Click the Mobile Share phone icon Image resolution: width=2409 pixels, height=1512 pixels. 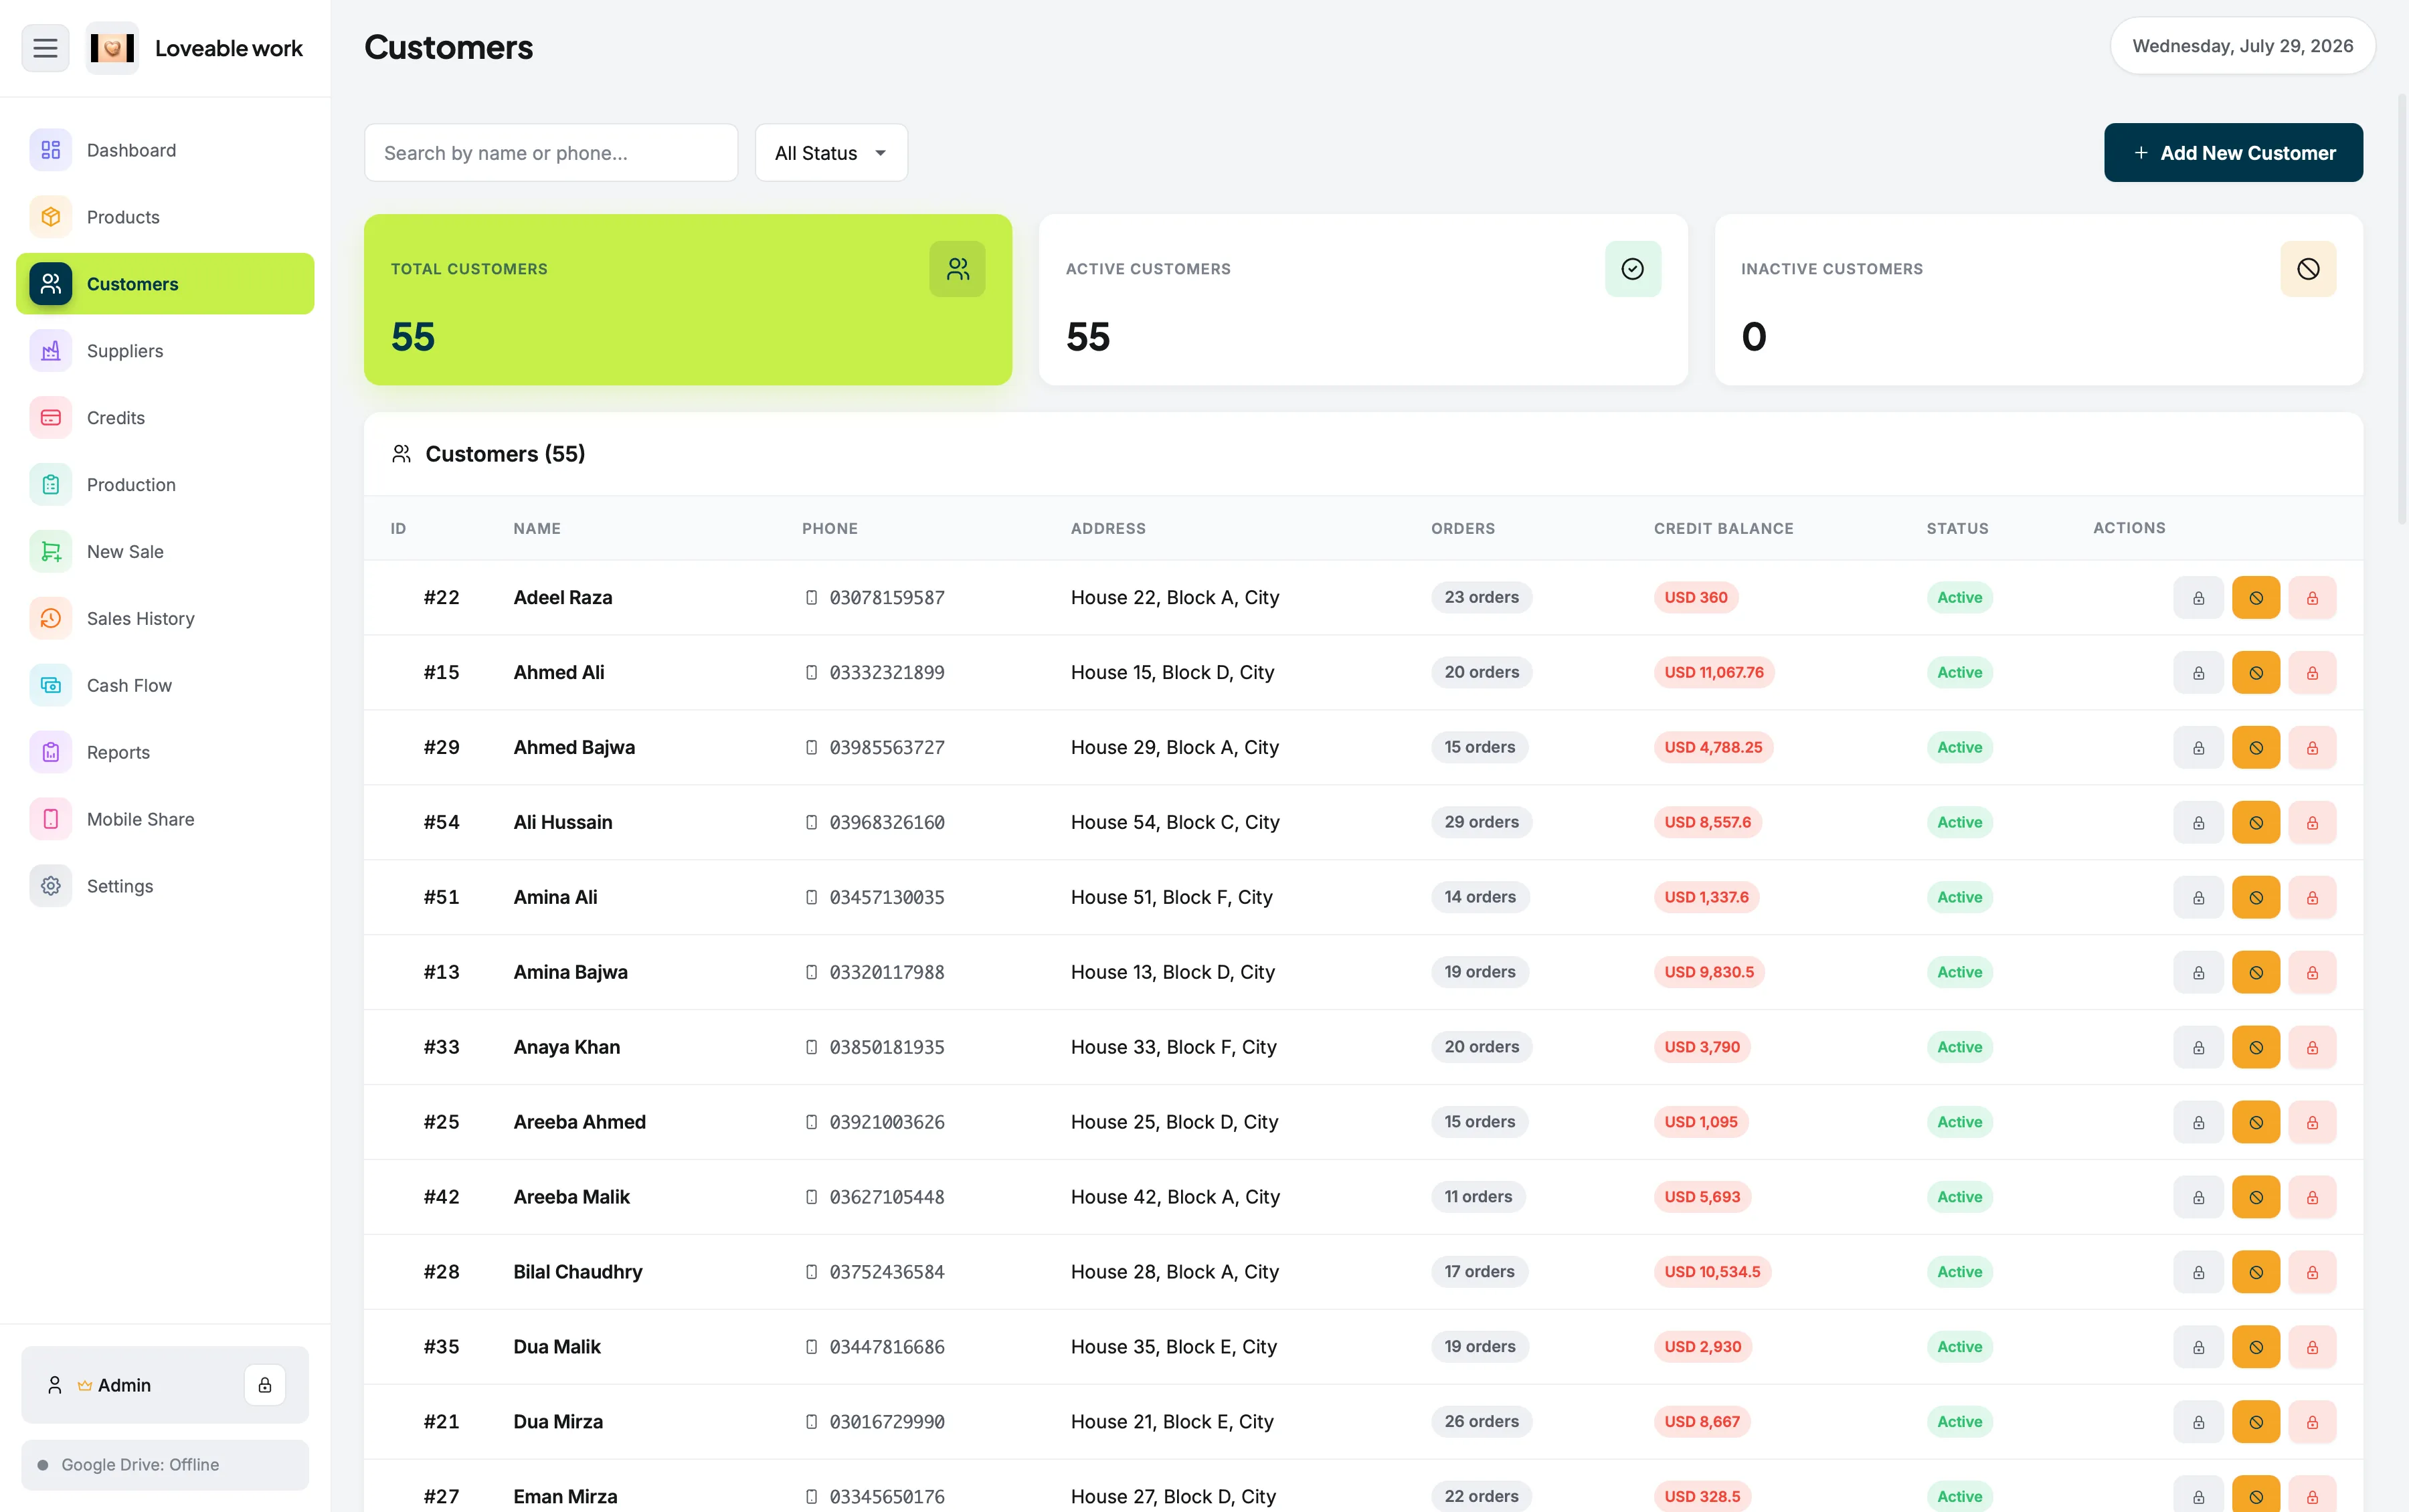[x=51, y=819]
